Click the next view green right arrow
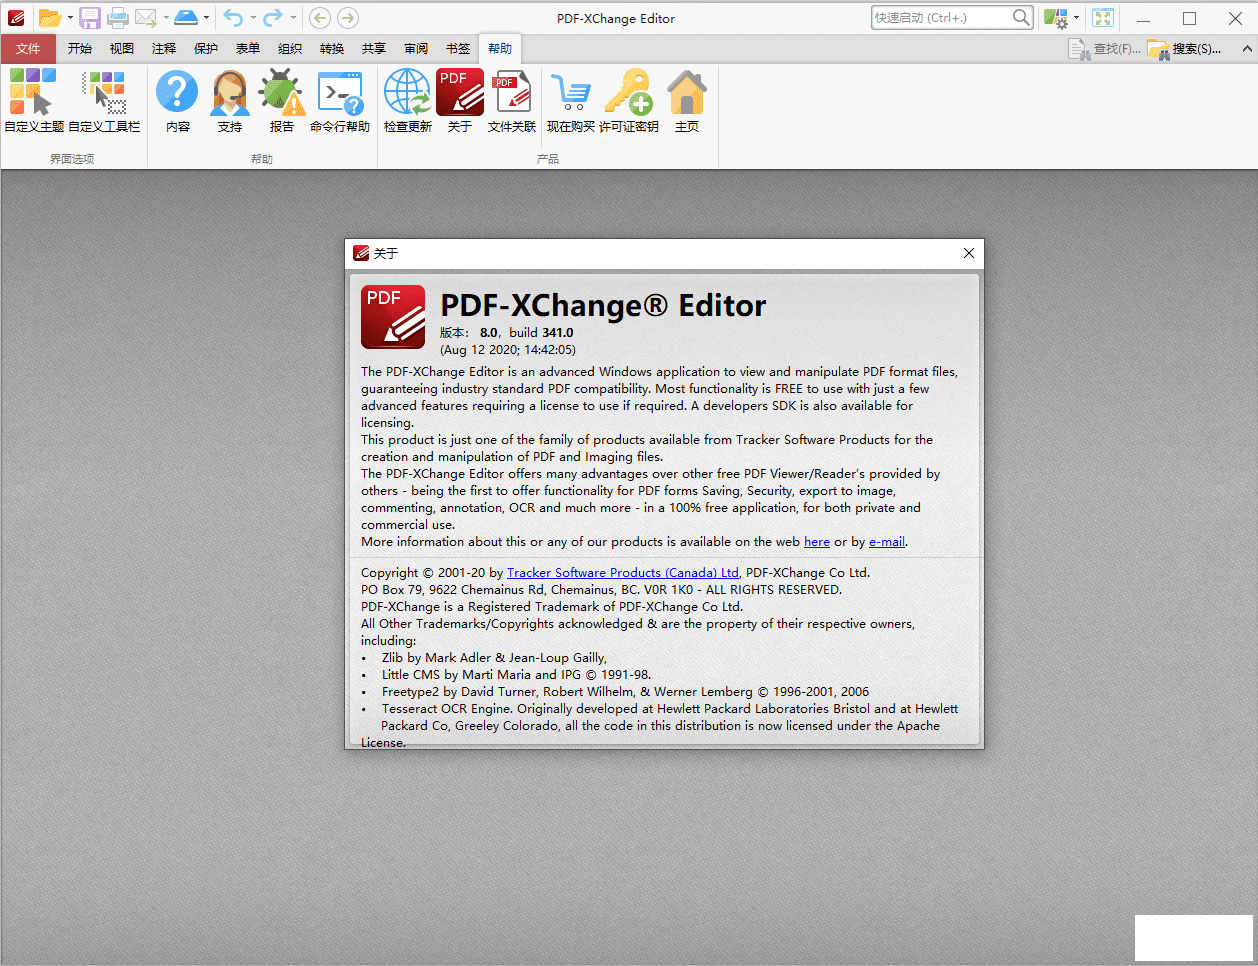The height and width of the screenshot is (966, 1258). pos(348,18)
